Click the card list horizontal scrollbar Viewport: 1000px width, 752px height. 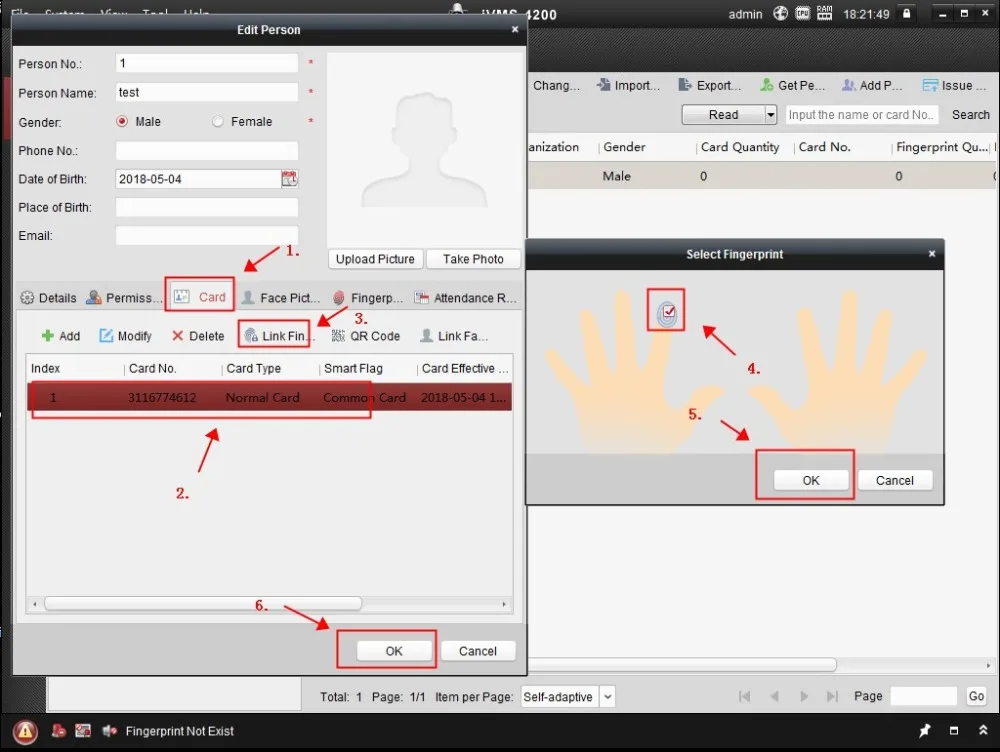click(x=203, y=603)
